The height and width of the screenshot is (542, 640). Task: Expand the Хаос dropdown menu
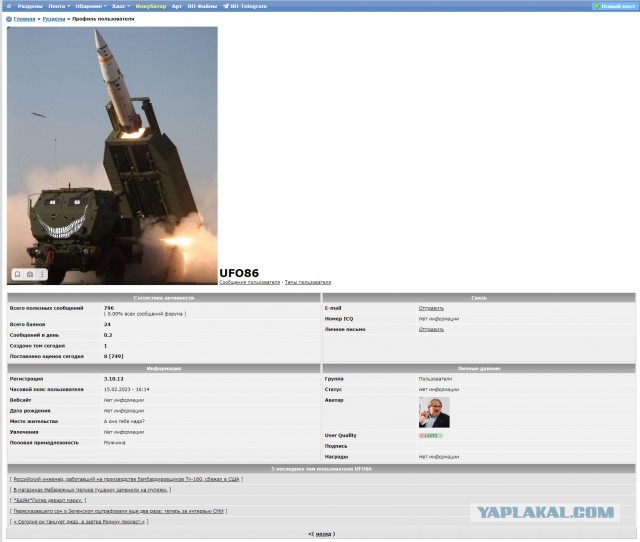121,6
